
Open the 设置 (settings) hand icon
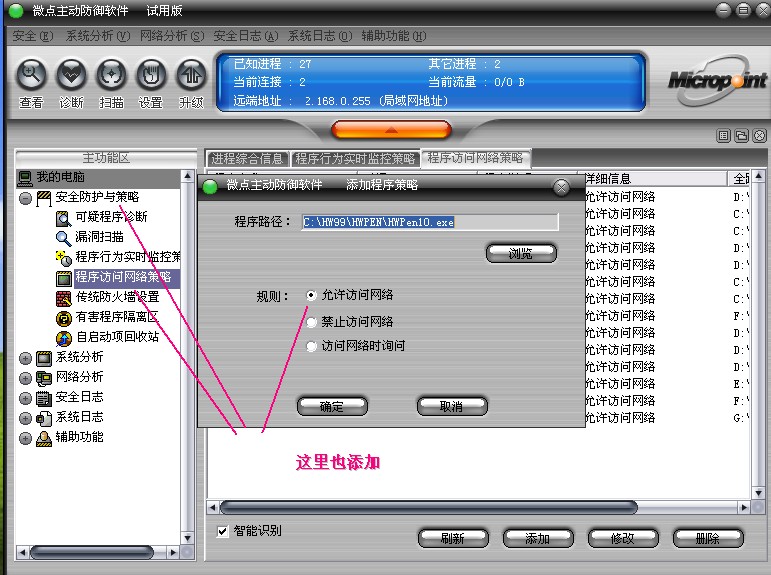pos(151,75)
